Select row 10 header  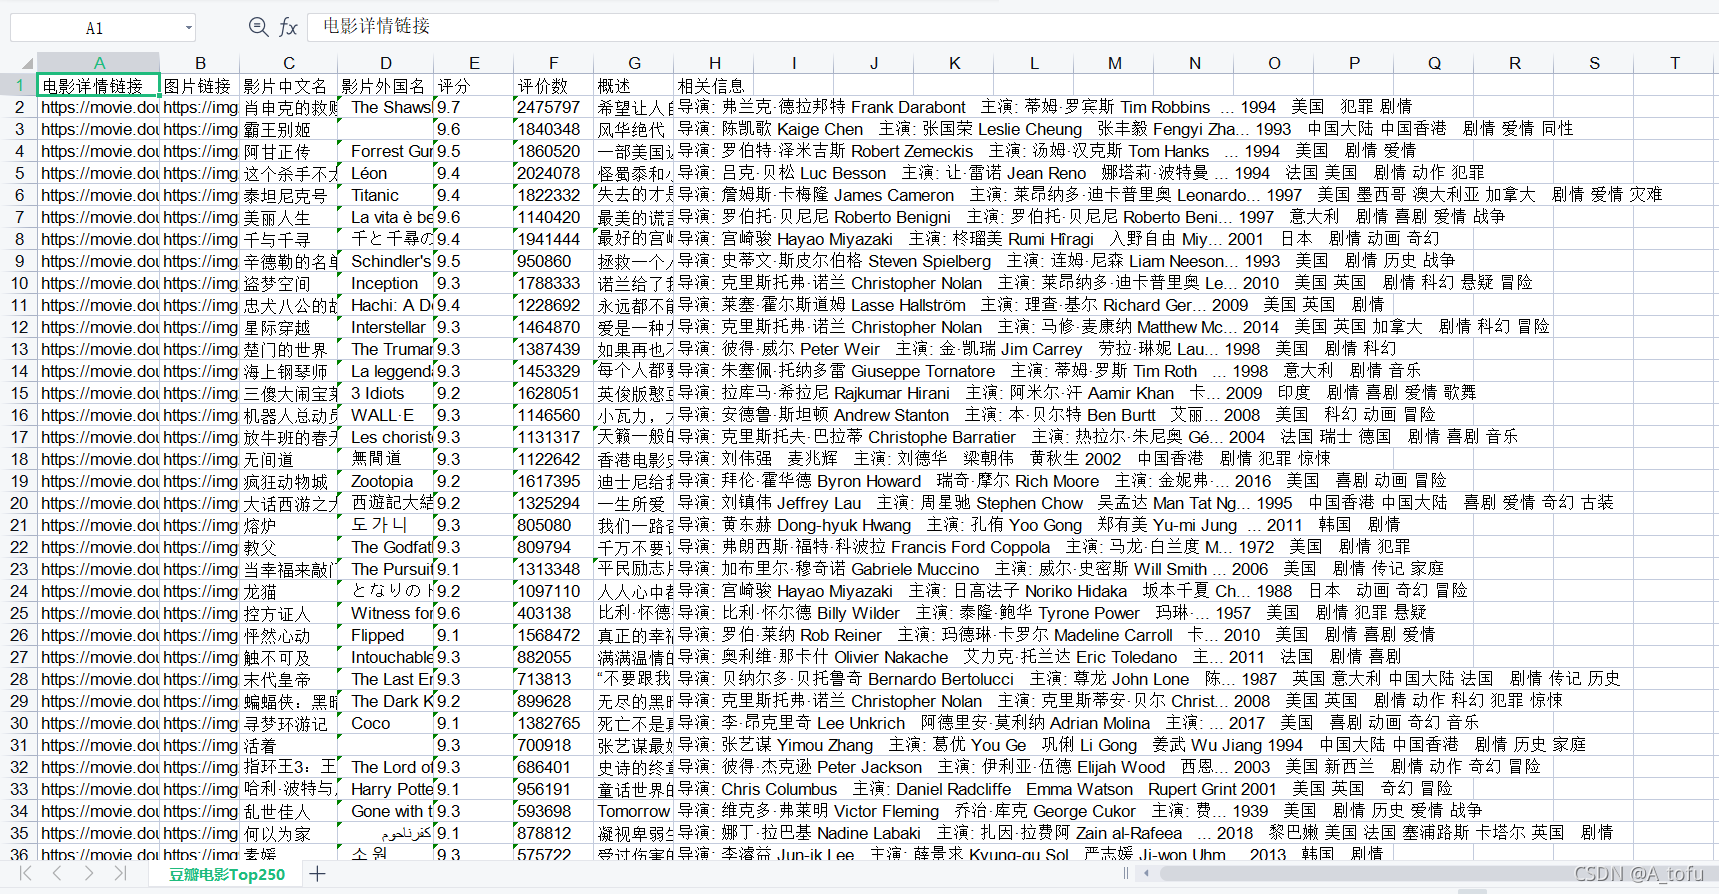(19, 283)
